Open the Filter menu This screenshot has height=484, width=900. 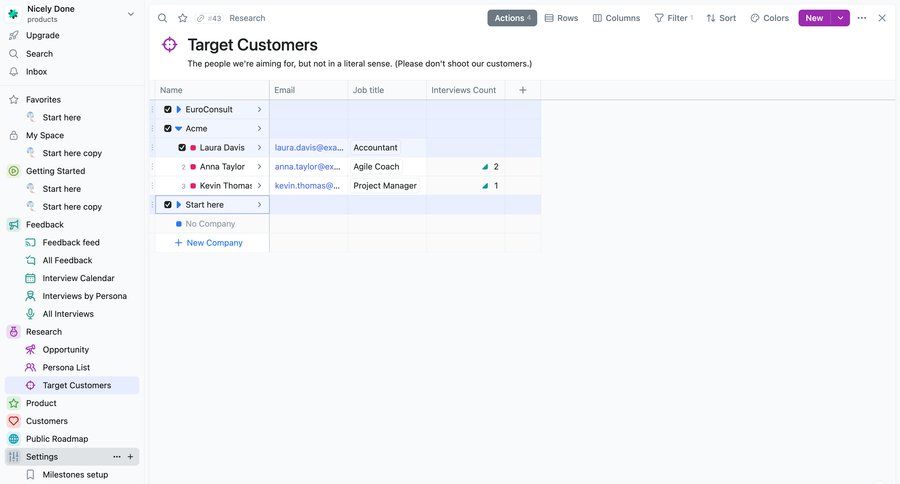(674, 18)
